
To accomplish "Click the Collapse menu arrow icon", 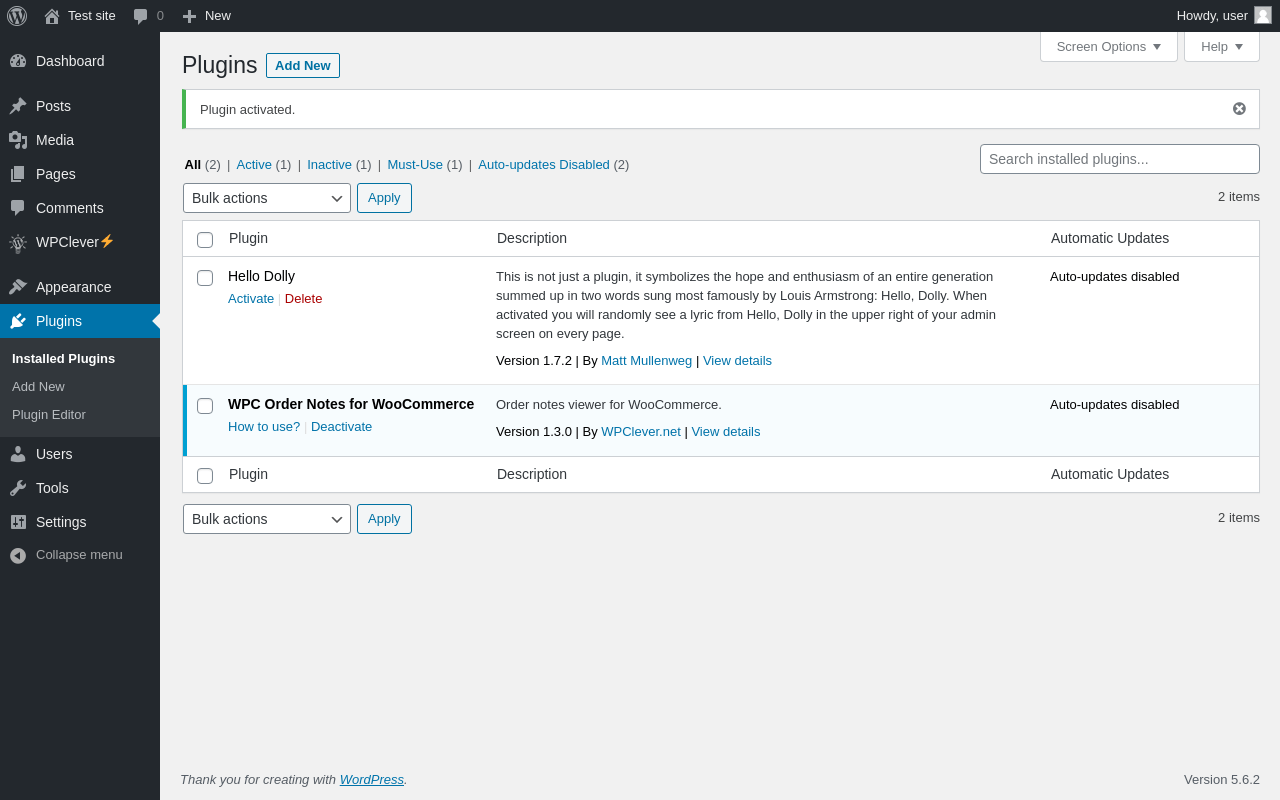I will [x=18, y=555].
